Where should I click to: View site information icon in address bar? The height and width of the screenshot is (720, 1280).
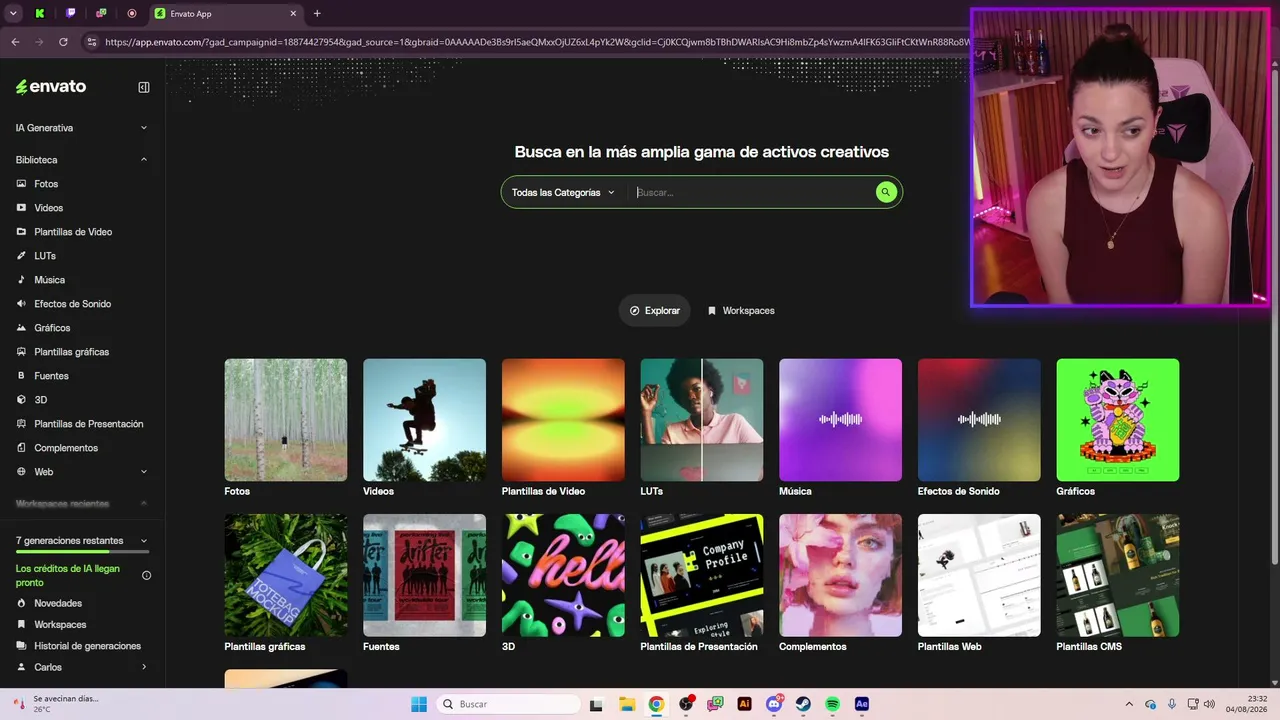pos(92,42)
